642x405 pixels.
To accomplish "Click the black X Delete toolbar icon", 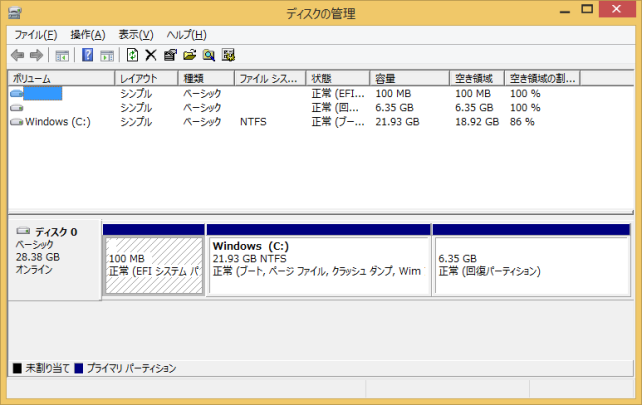I will click(151, 55).
